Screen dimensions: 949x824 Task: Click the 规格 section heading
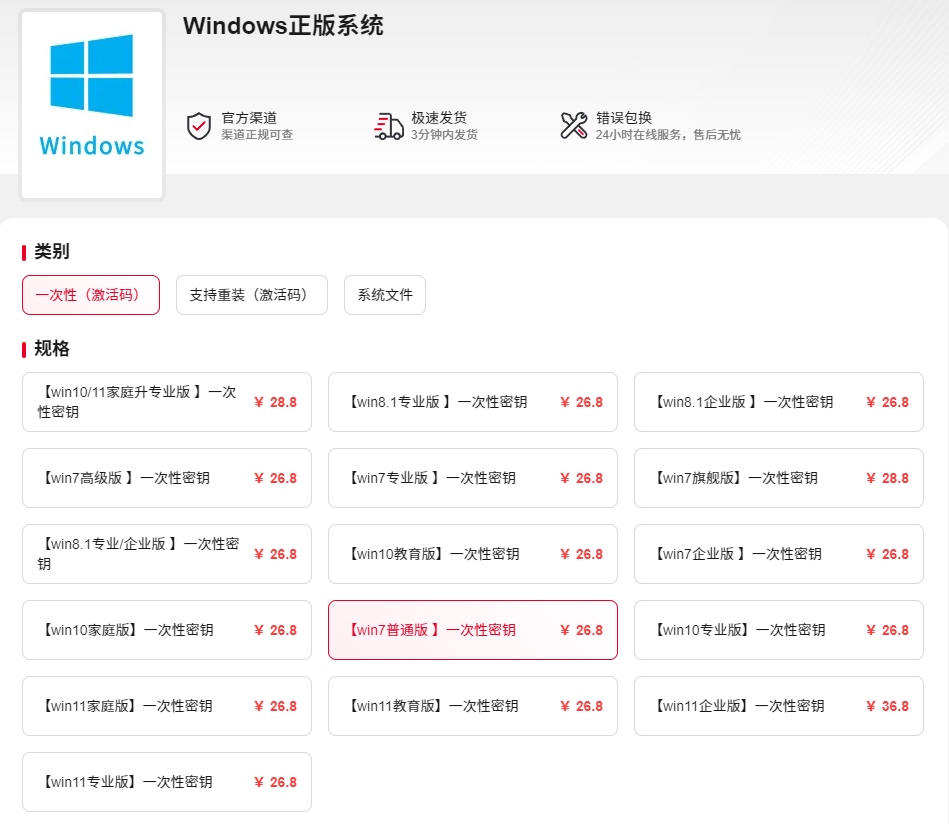click(x=52, y=349)
